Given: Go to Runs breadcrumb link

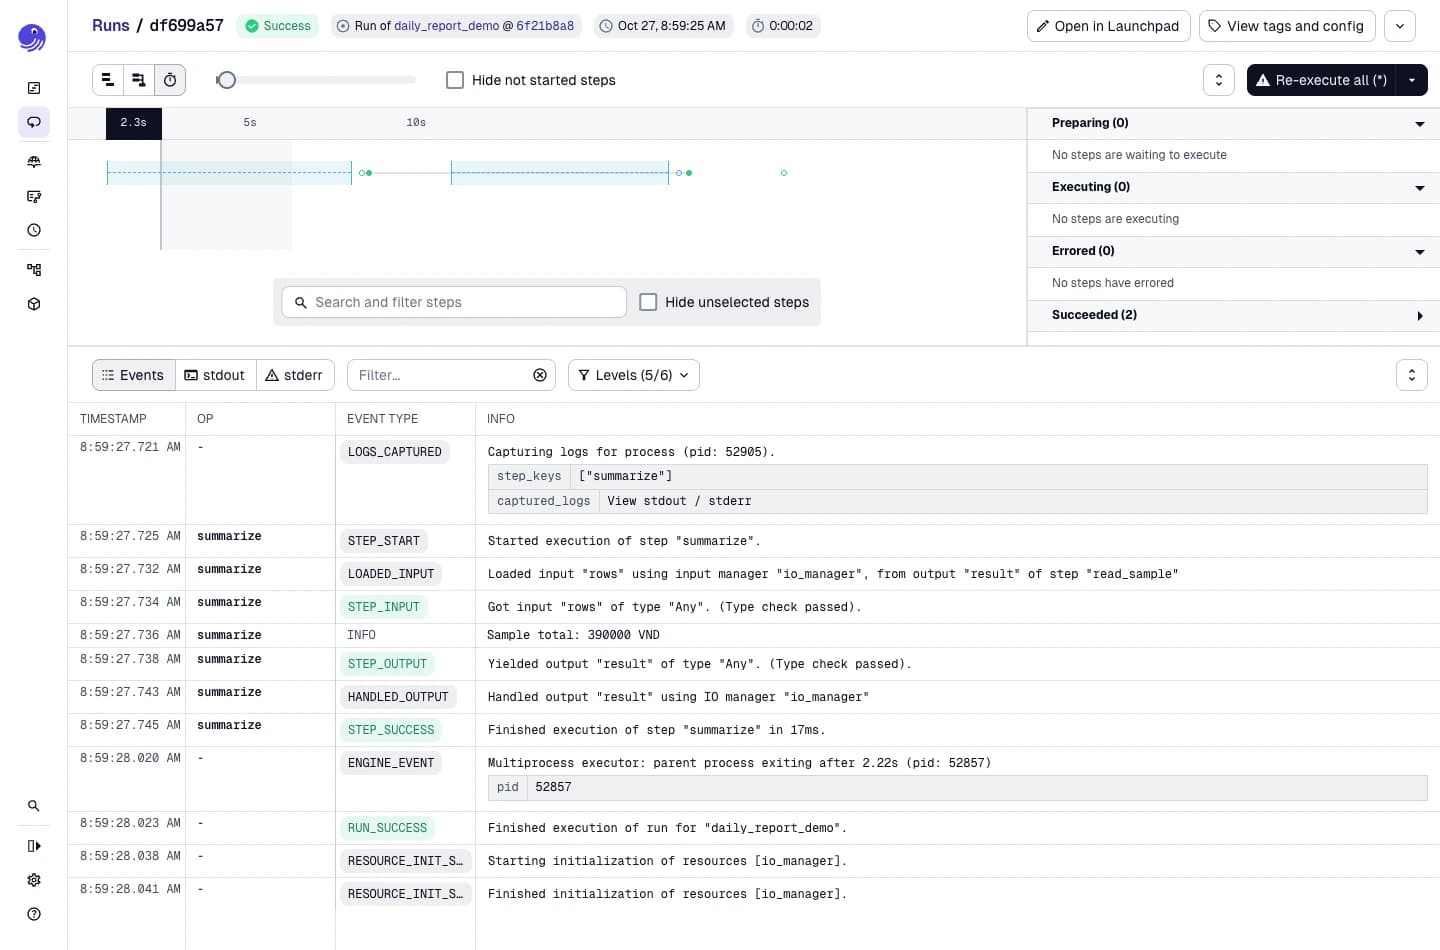Looking at the screenshot, I should click(111, 25).
